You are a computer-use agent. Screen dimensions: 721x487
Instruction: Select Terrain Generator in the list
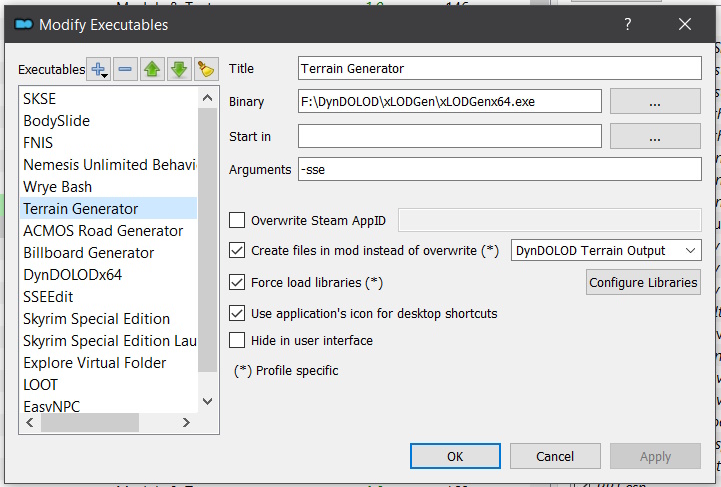pyautogui.click(x=109, y=208)
